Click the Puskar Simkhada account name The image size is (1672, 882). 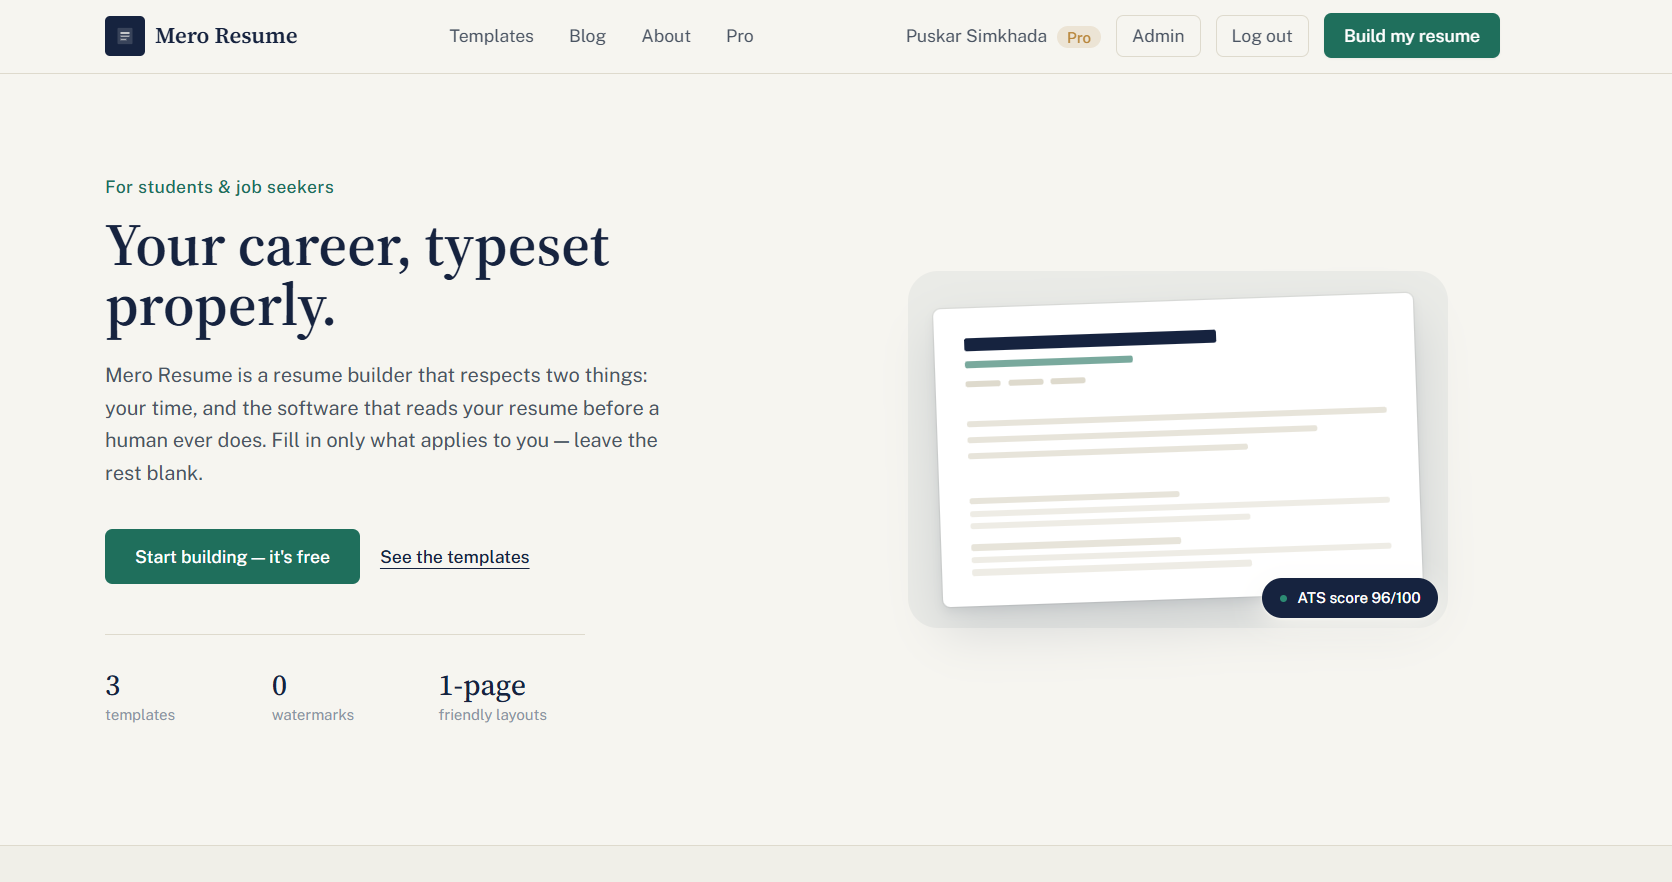tap(976, 36)
